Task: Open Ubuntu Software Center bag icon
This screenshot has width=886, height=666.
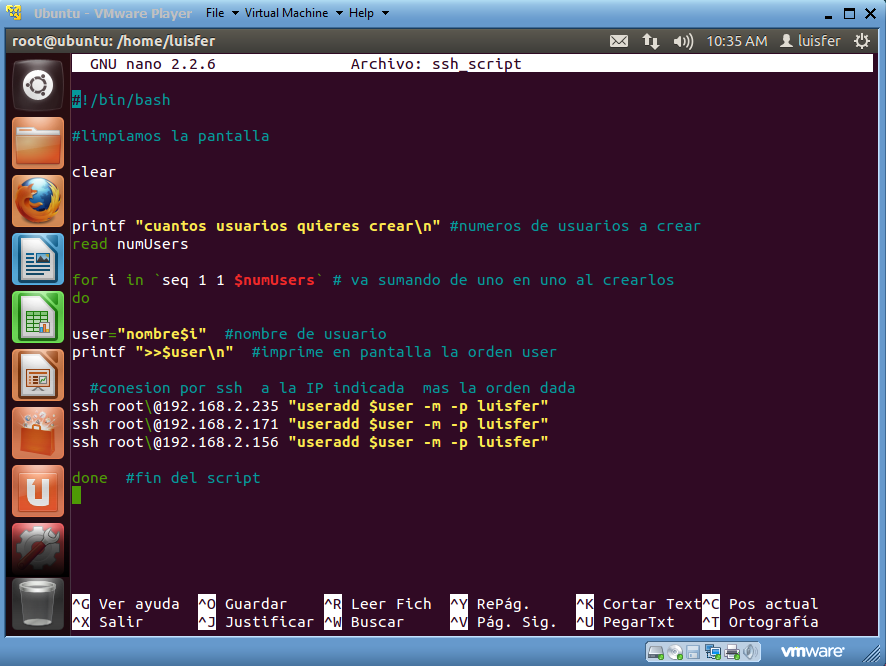Action: pos(37,433)
